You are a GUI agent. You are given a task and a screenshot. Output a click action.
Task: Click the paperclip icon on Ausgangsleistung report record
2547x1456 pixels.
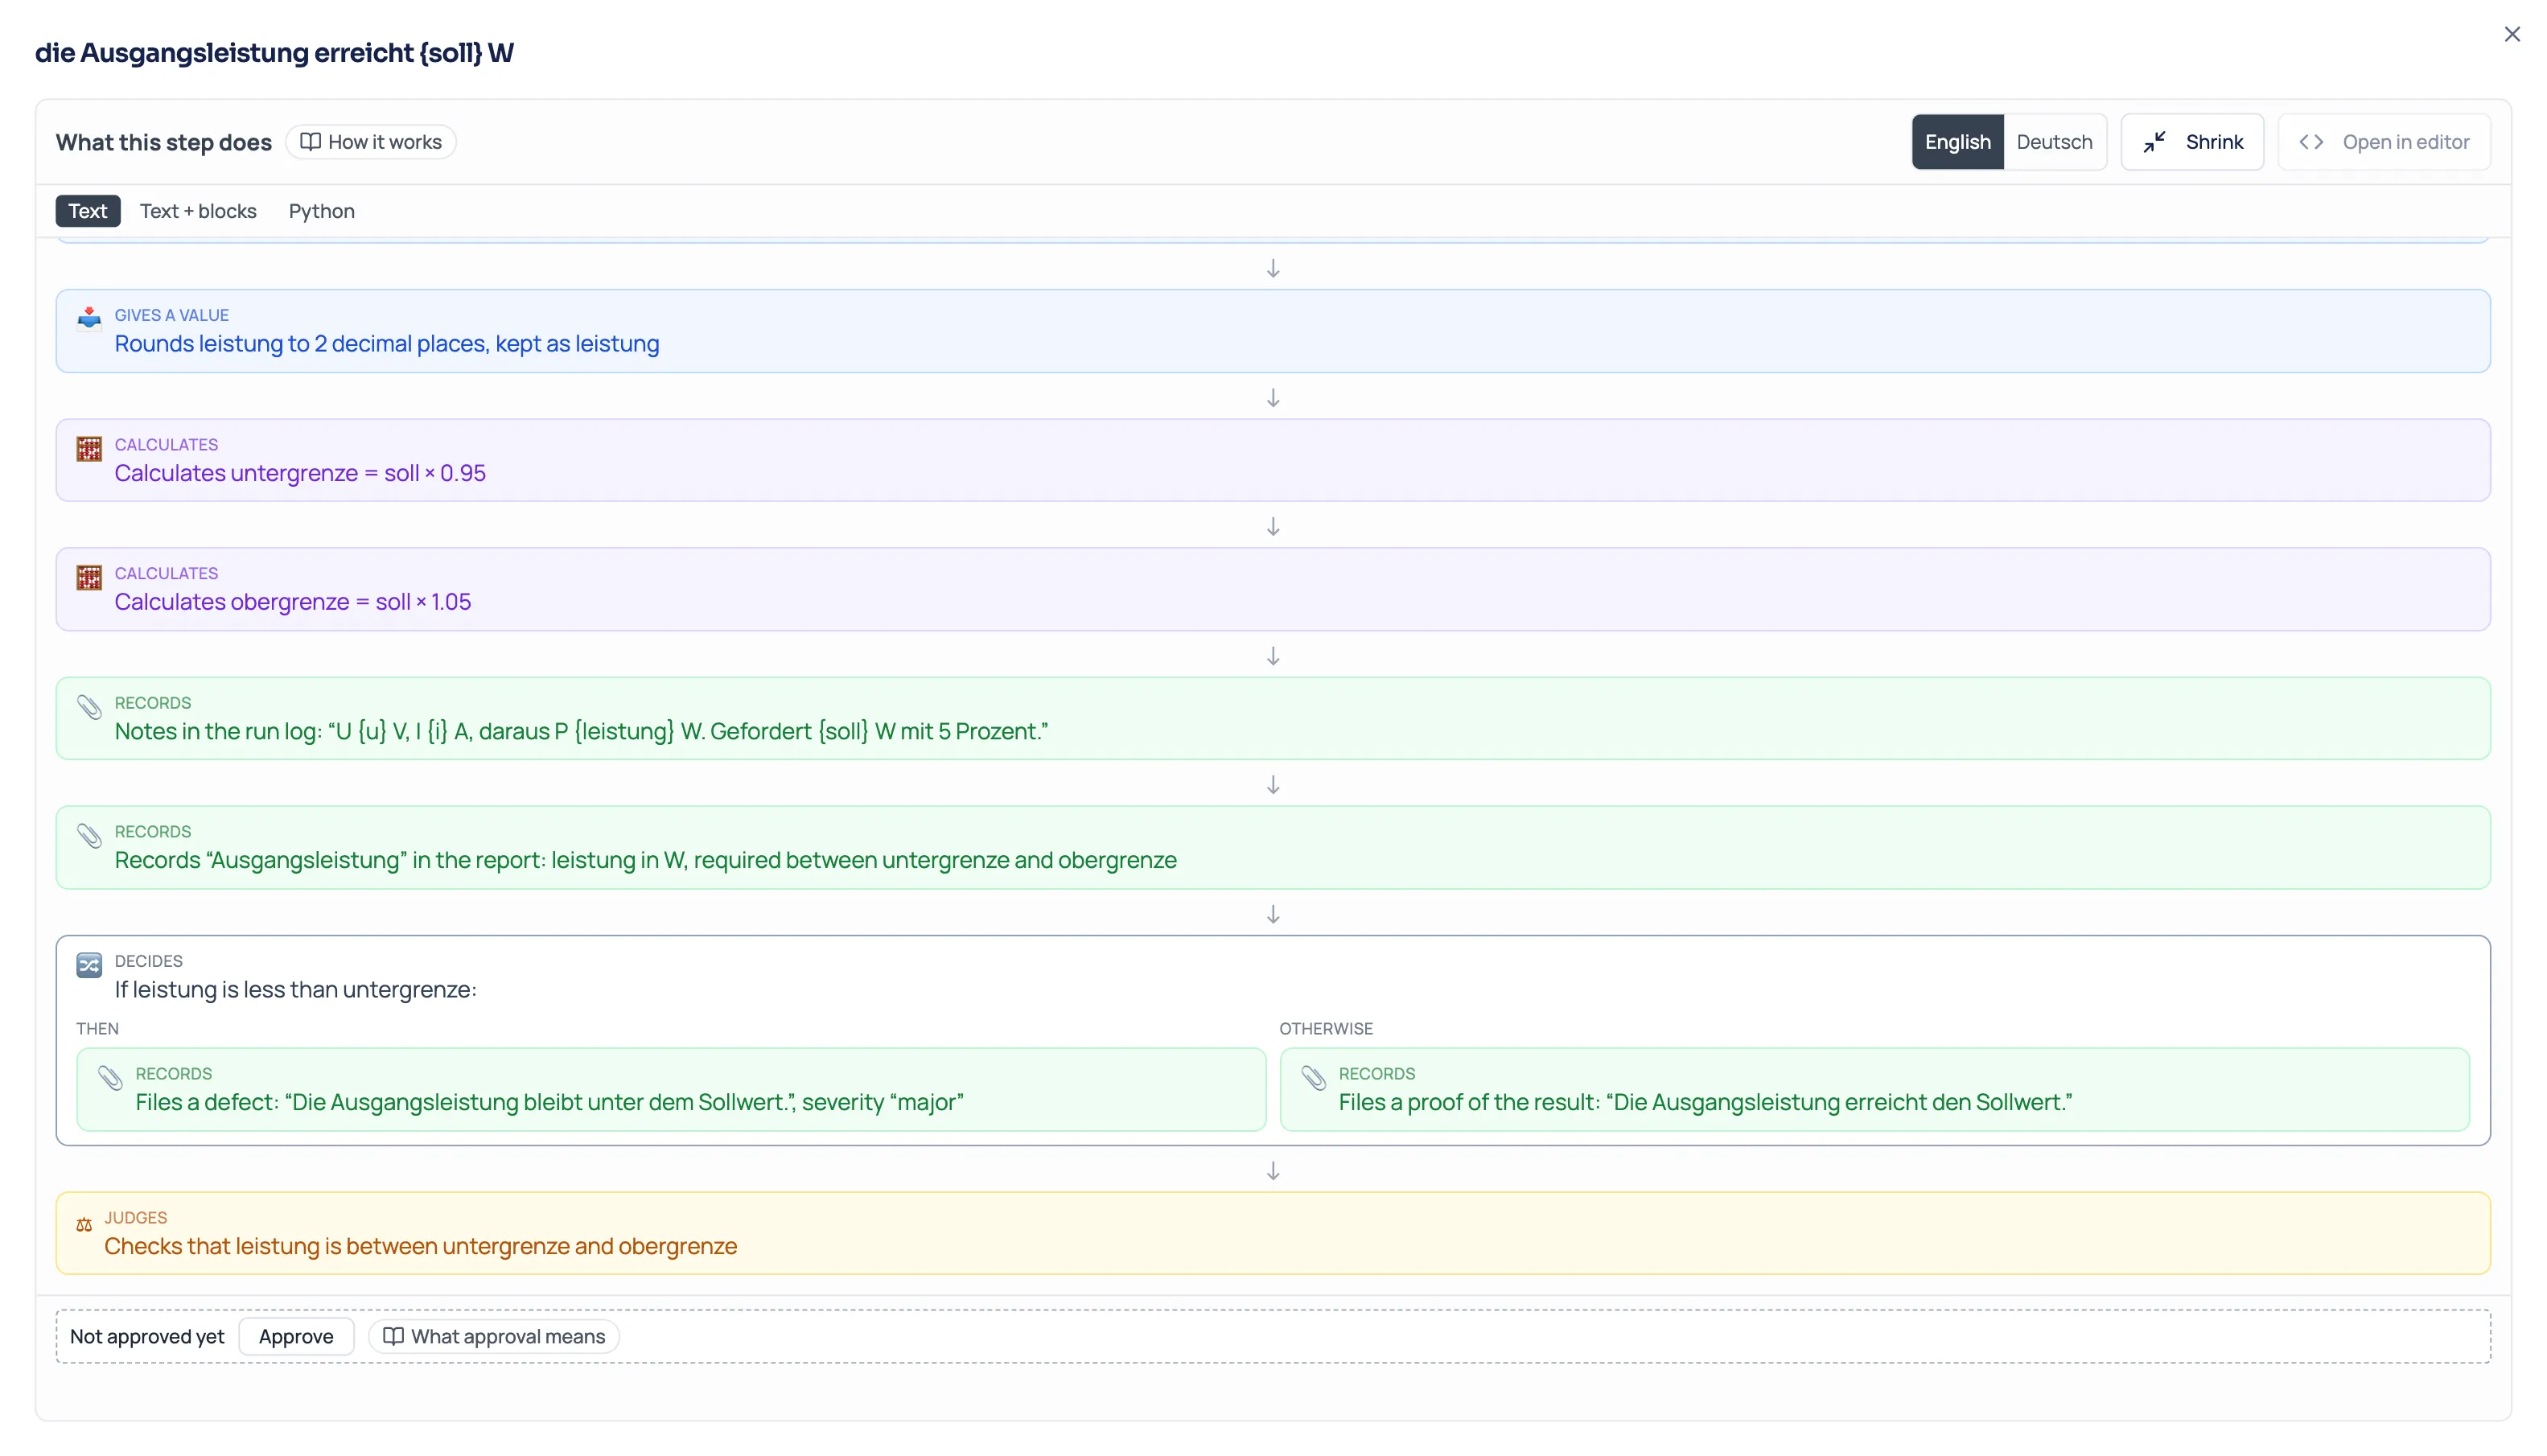[89, 836]
